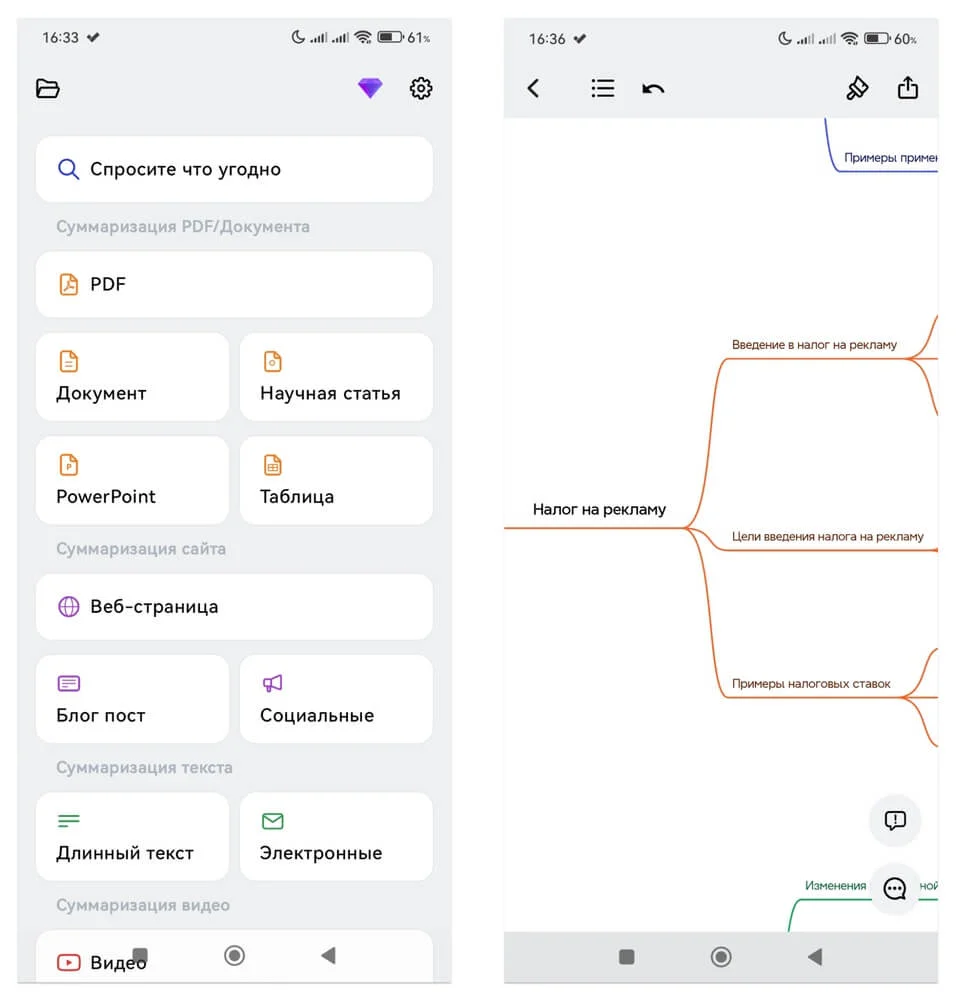Open settings with the gear icon
This screenshot has height=1000, width=956.
[421, 89]
